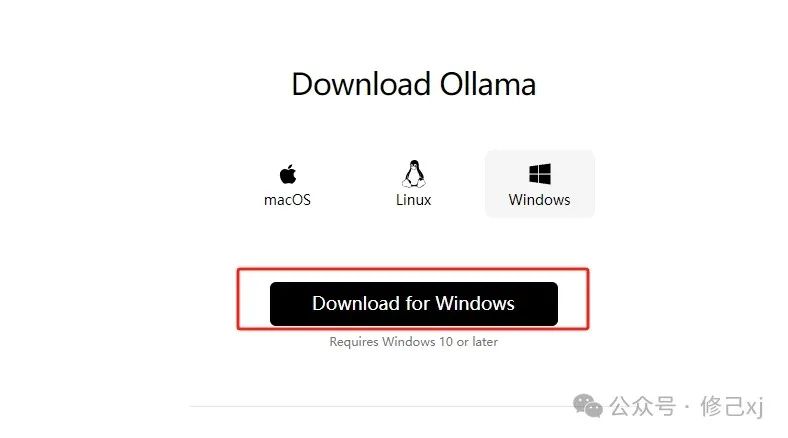Click the Download Ollama heading
The width and height of the screenshot is (788, 438).
[414, 84]
